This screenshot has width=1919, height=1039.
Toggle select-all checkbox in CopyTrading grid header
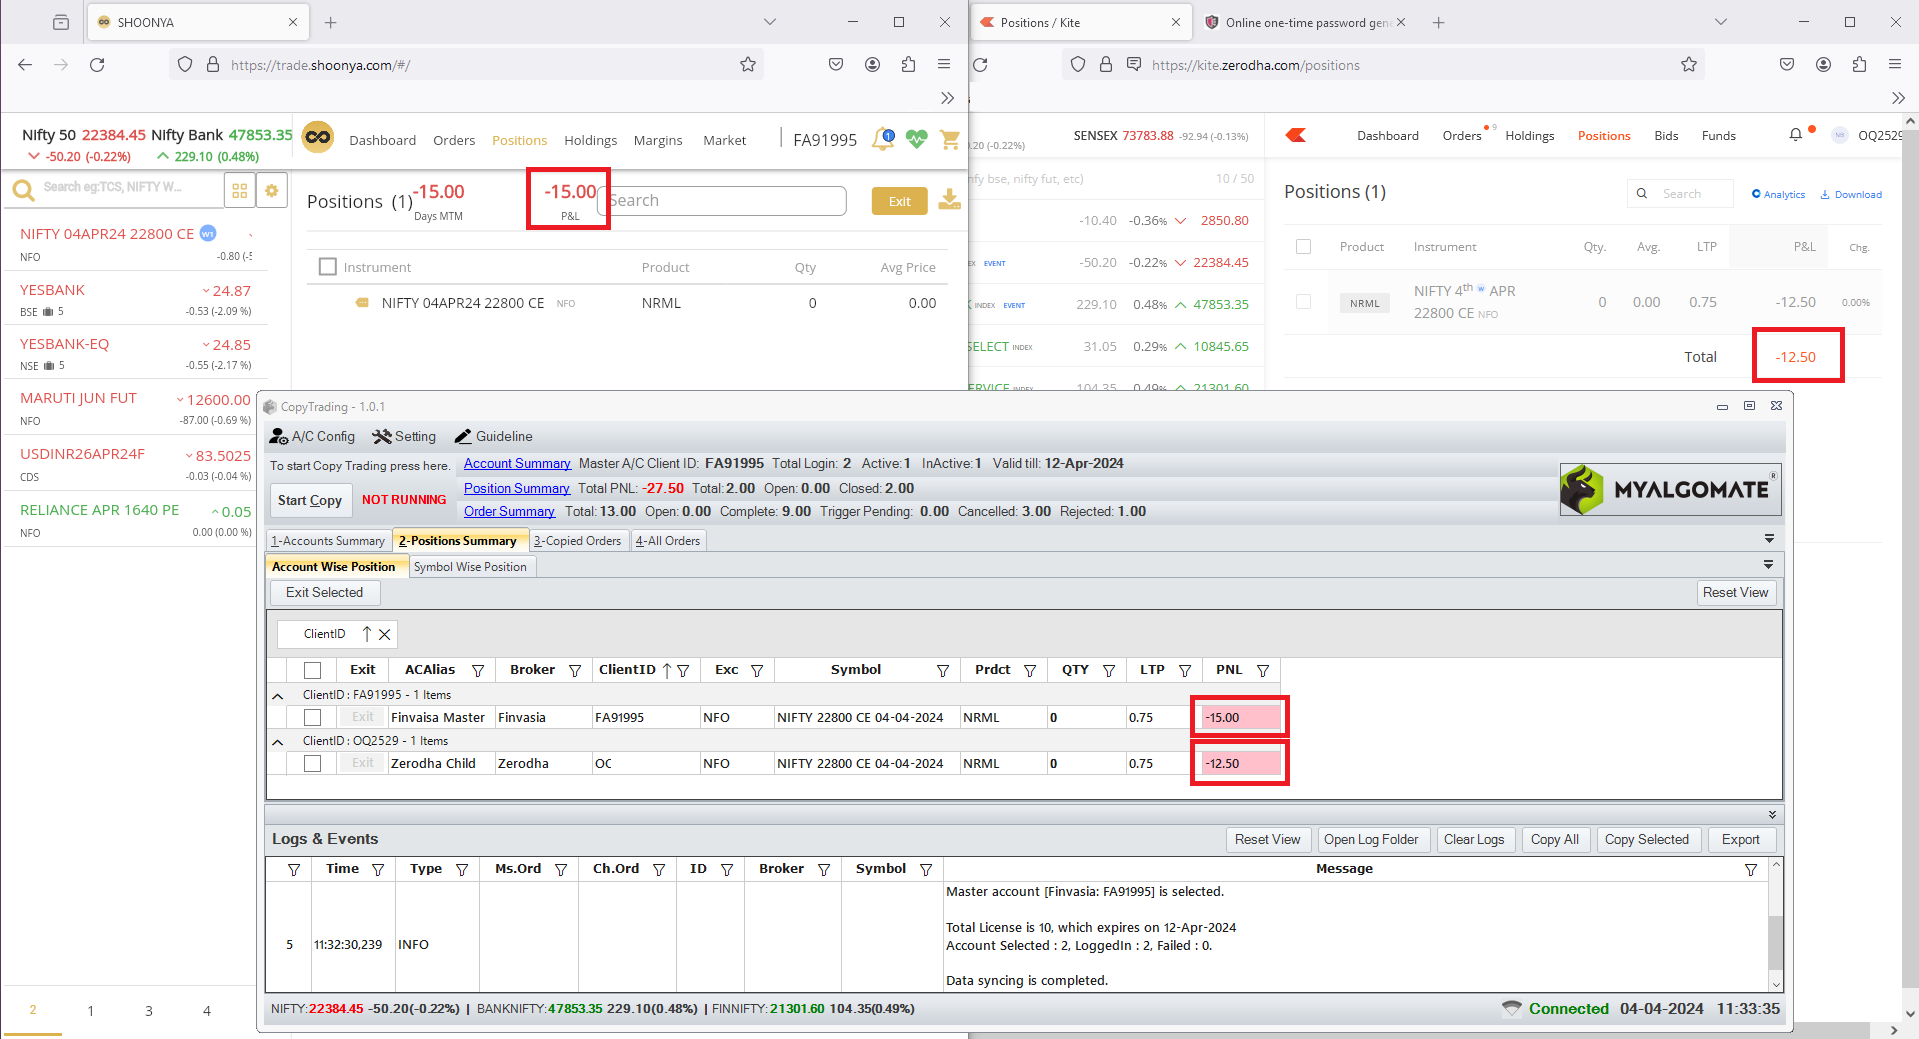click(313, 671)
